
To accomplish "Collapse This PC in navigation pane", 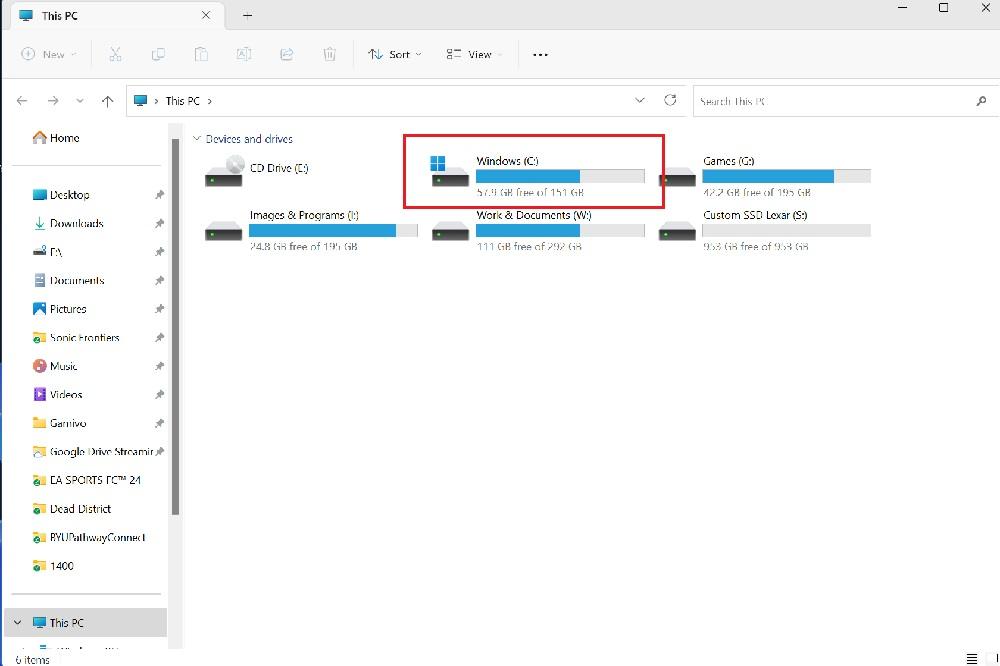I will click(x=17, y=622).
